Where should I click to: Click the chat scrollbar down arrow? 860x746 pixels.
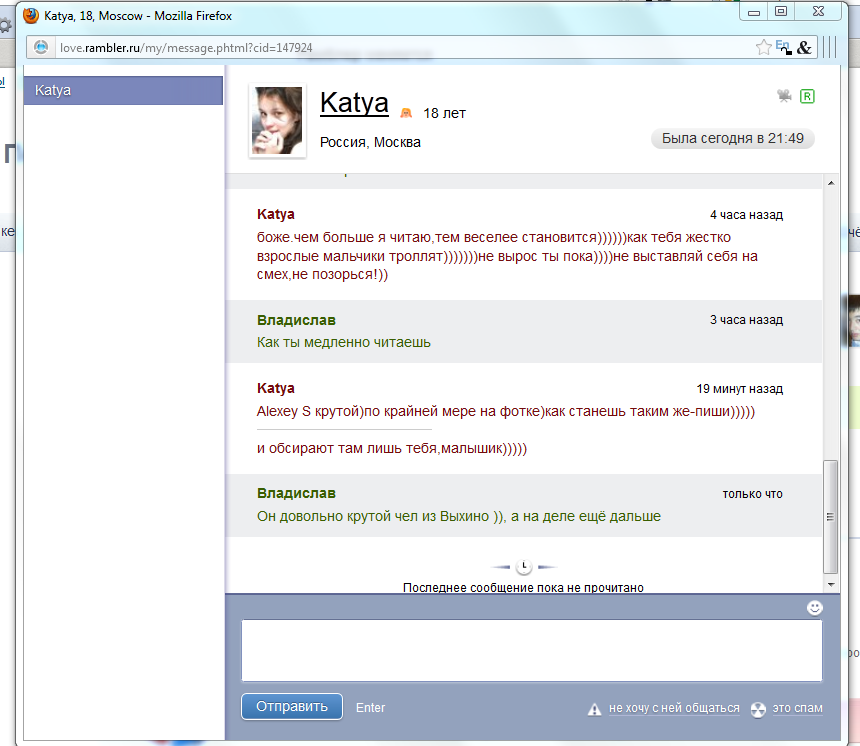[x=831, y=585]
